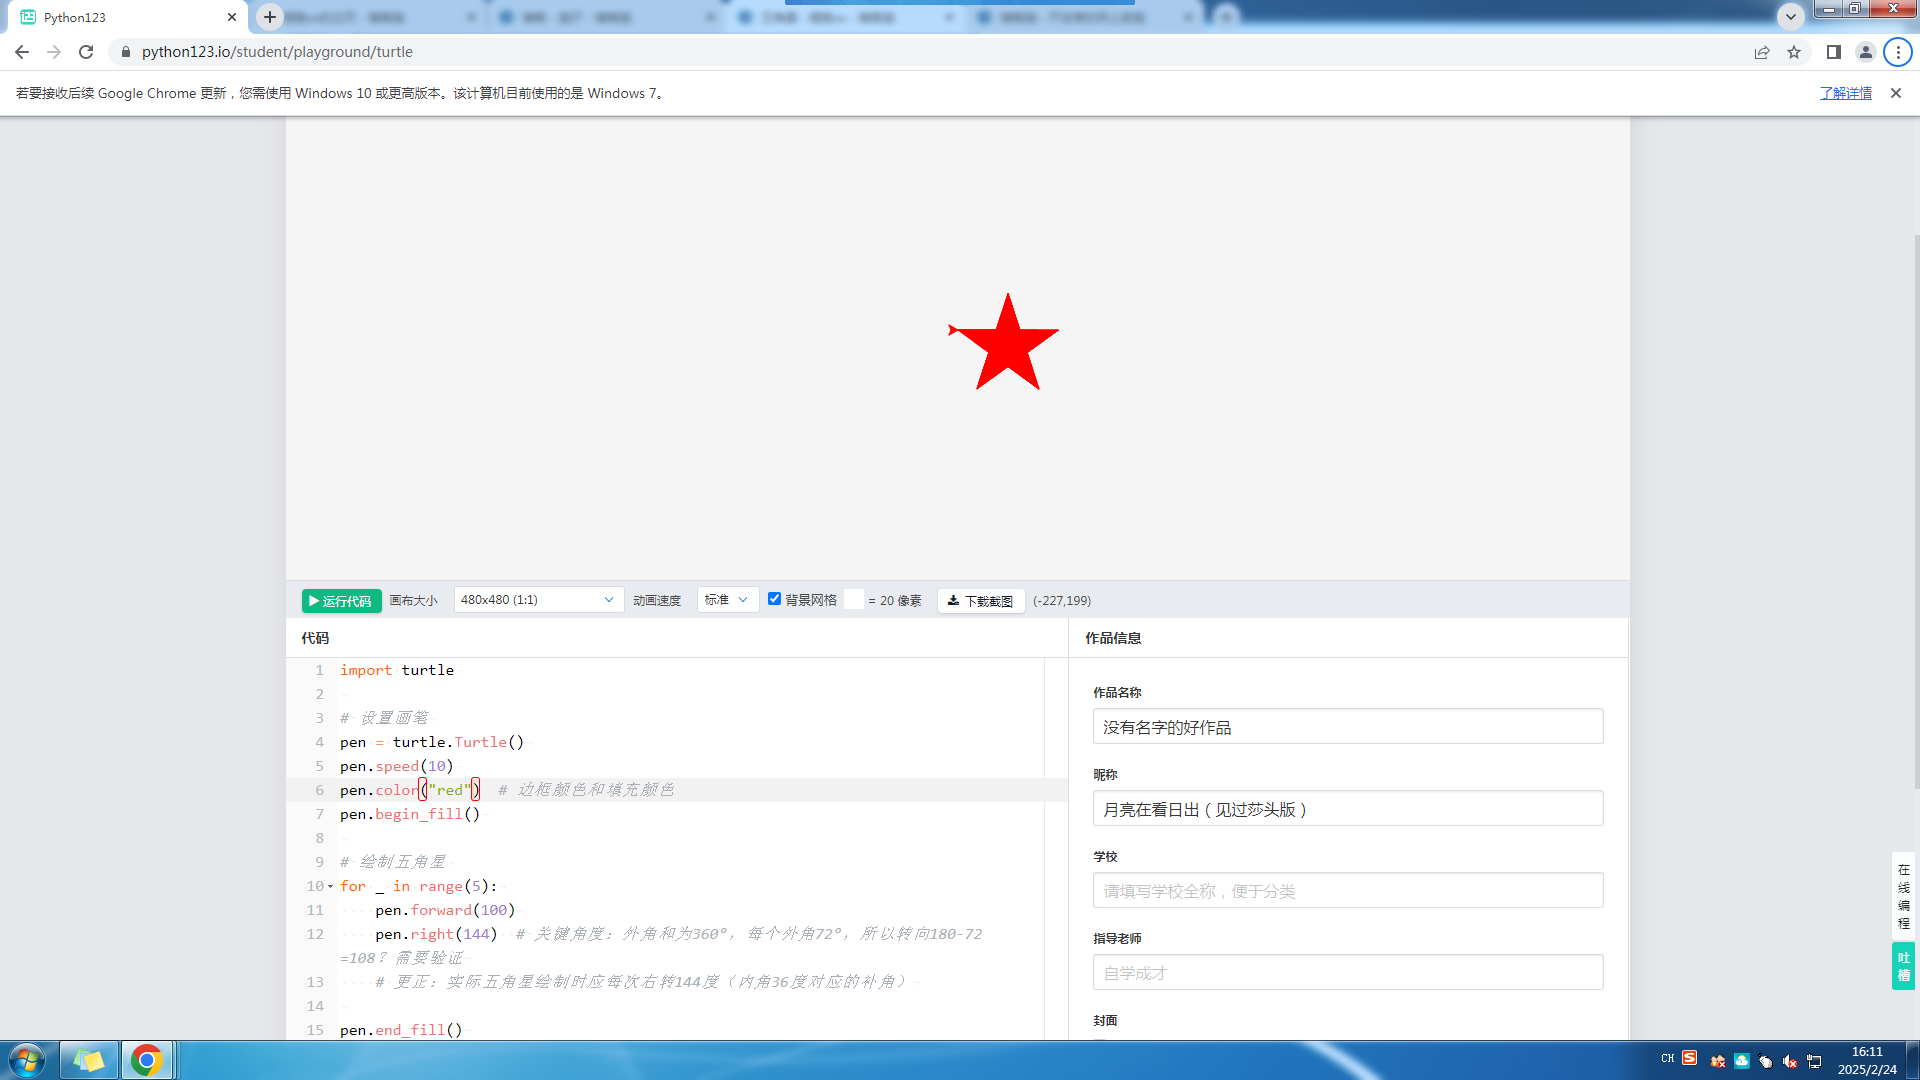
Task: Download the screenshot with 下载截图
Action: [980, 601]
